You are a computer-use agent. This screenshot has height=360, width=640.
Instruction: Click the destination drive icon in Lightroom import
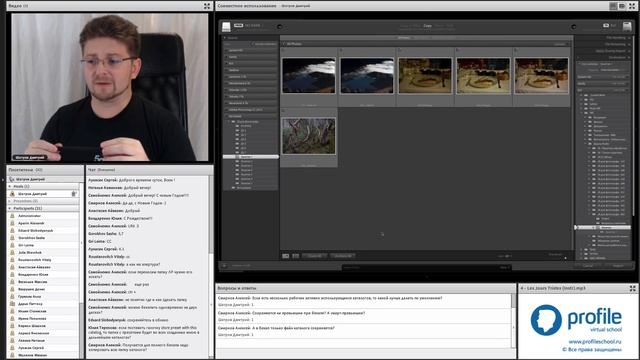(x=627, y=27)
